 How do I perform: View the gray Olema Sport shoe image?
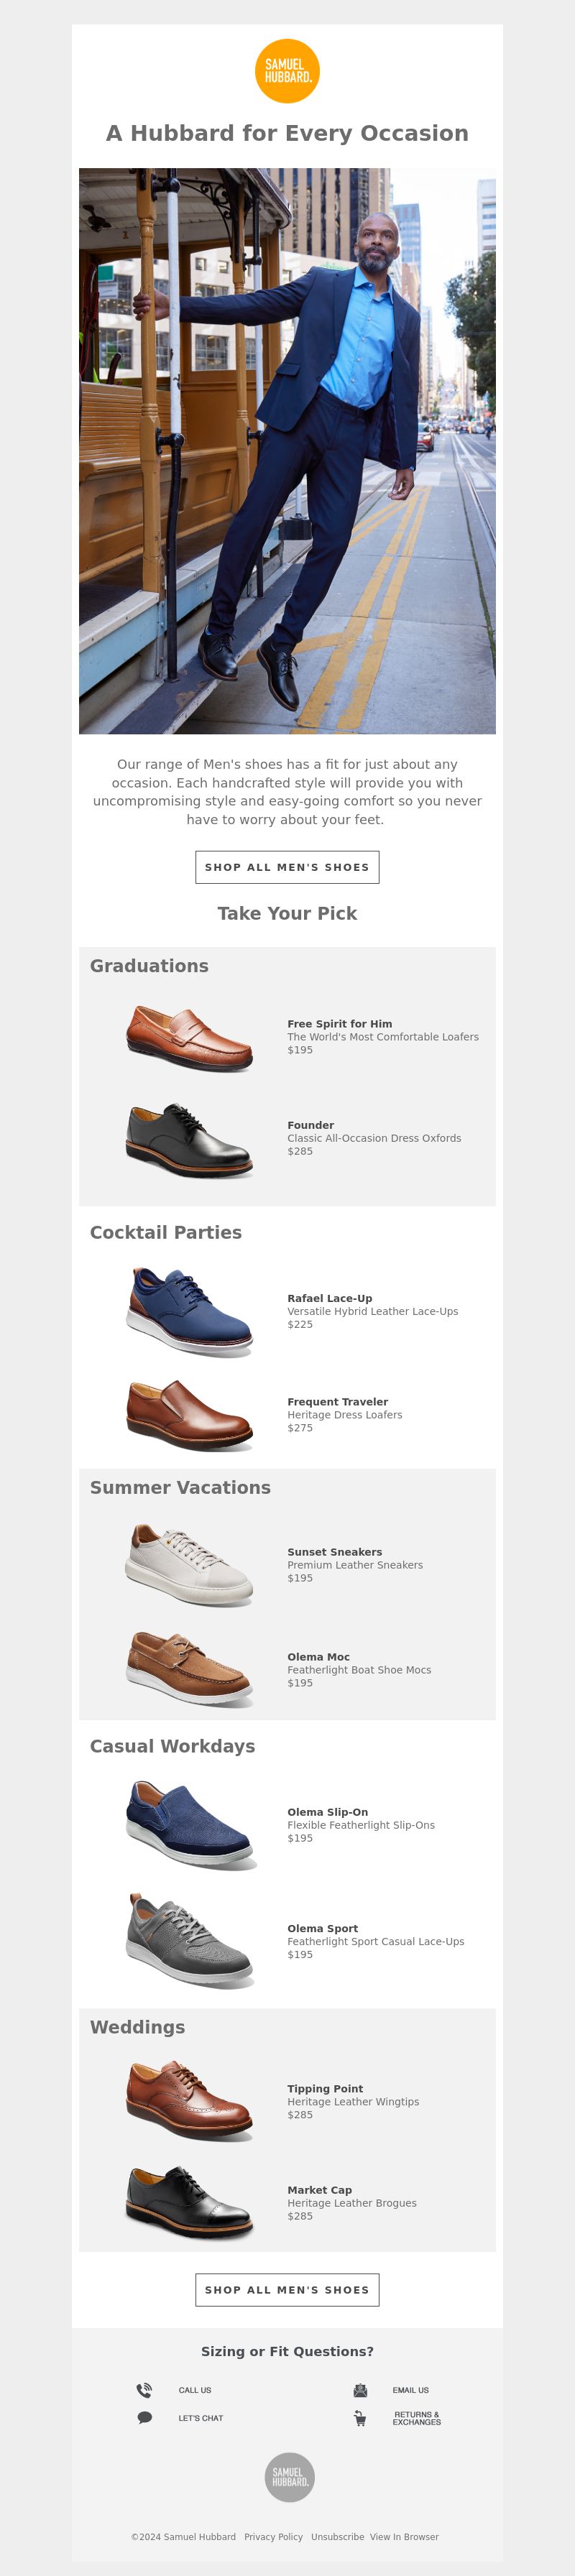tap(189, 1940)
